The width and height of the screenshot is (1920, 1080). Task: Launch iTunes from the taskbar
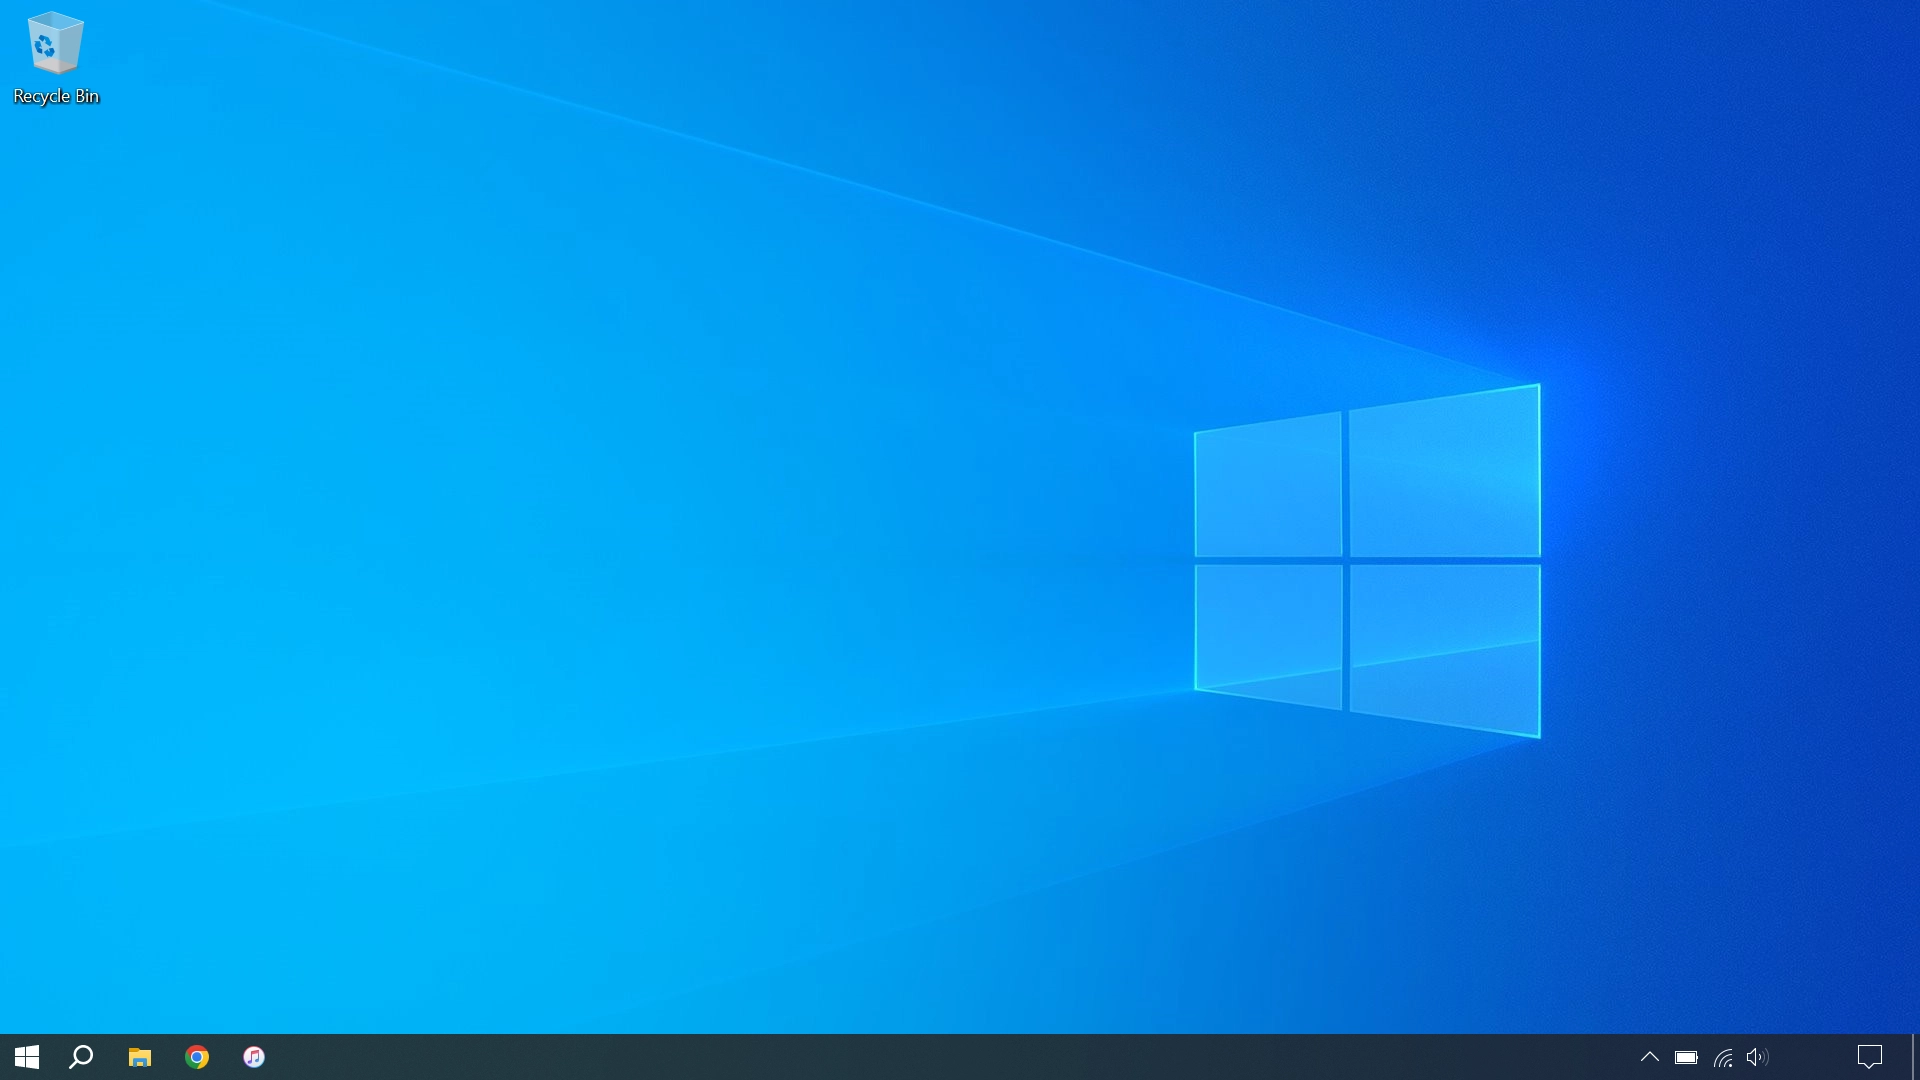(254, 1057)
